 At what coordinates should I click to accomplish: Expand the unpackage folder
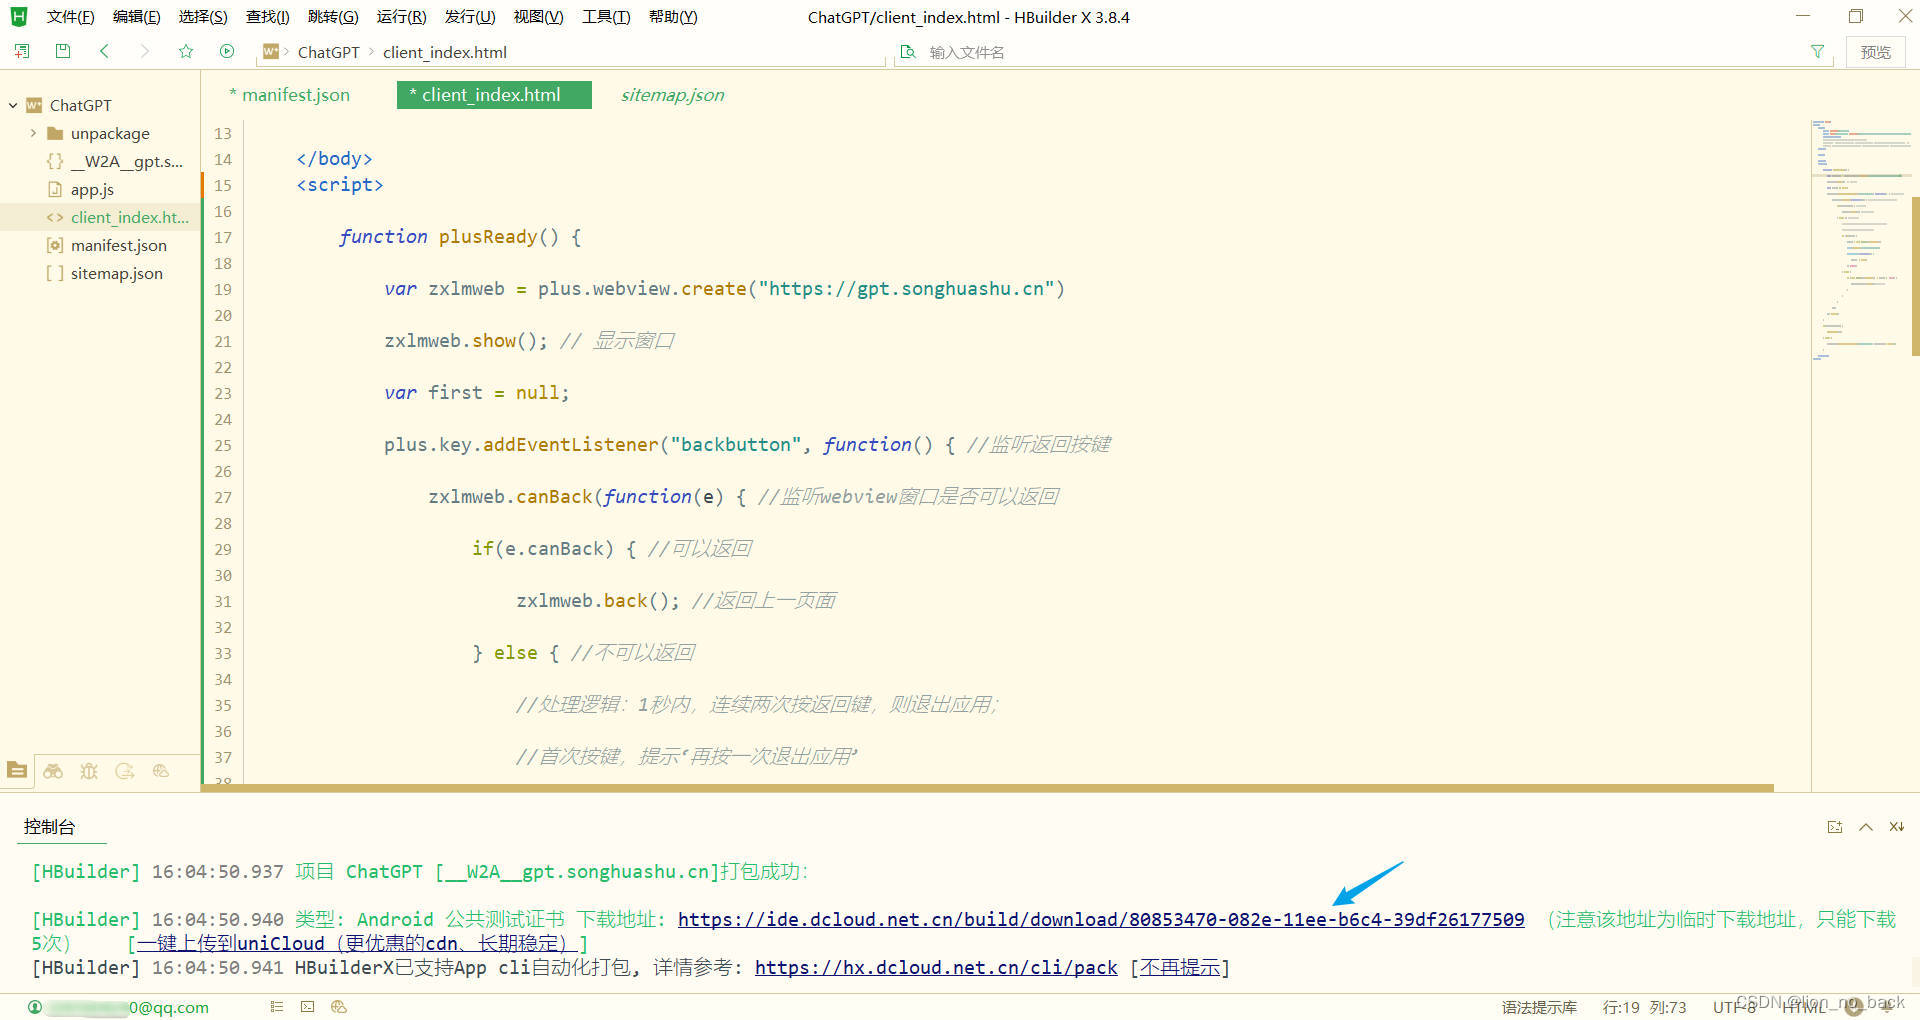(33, 133)
